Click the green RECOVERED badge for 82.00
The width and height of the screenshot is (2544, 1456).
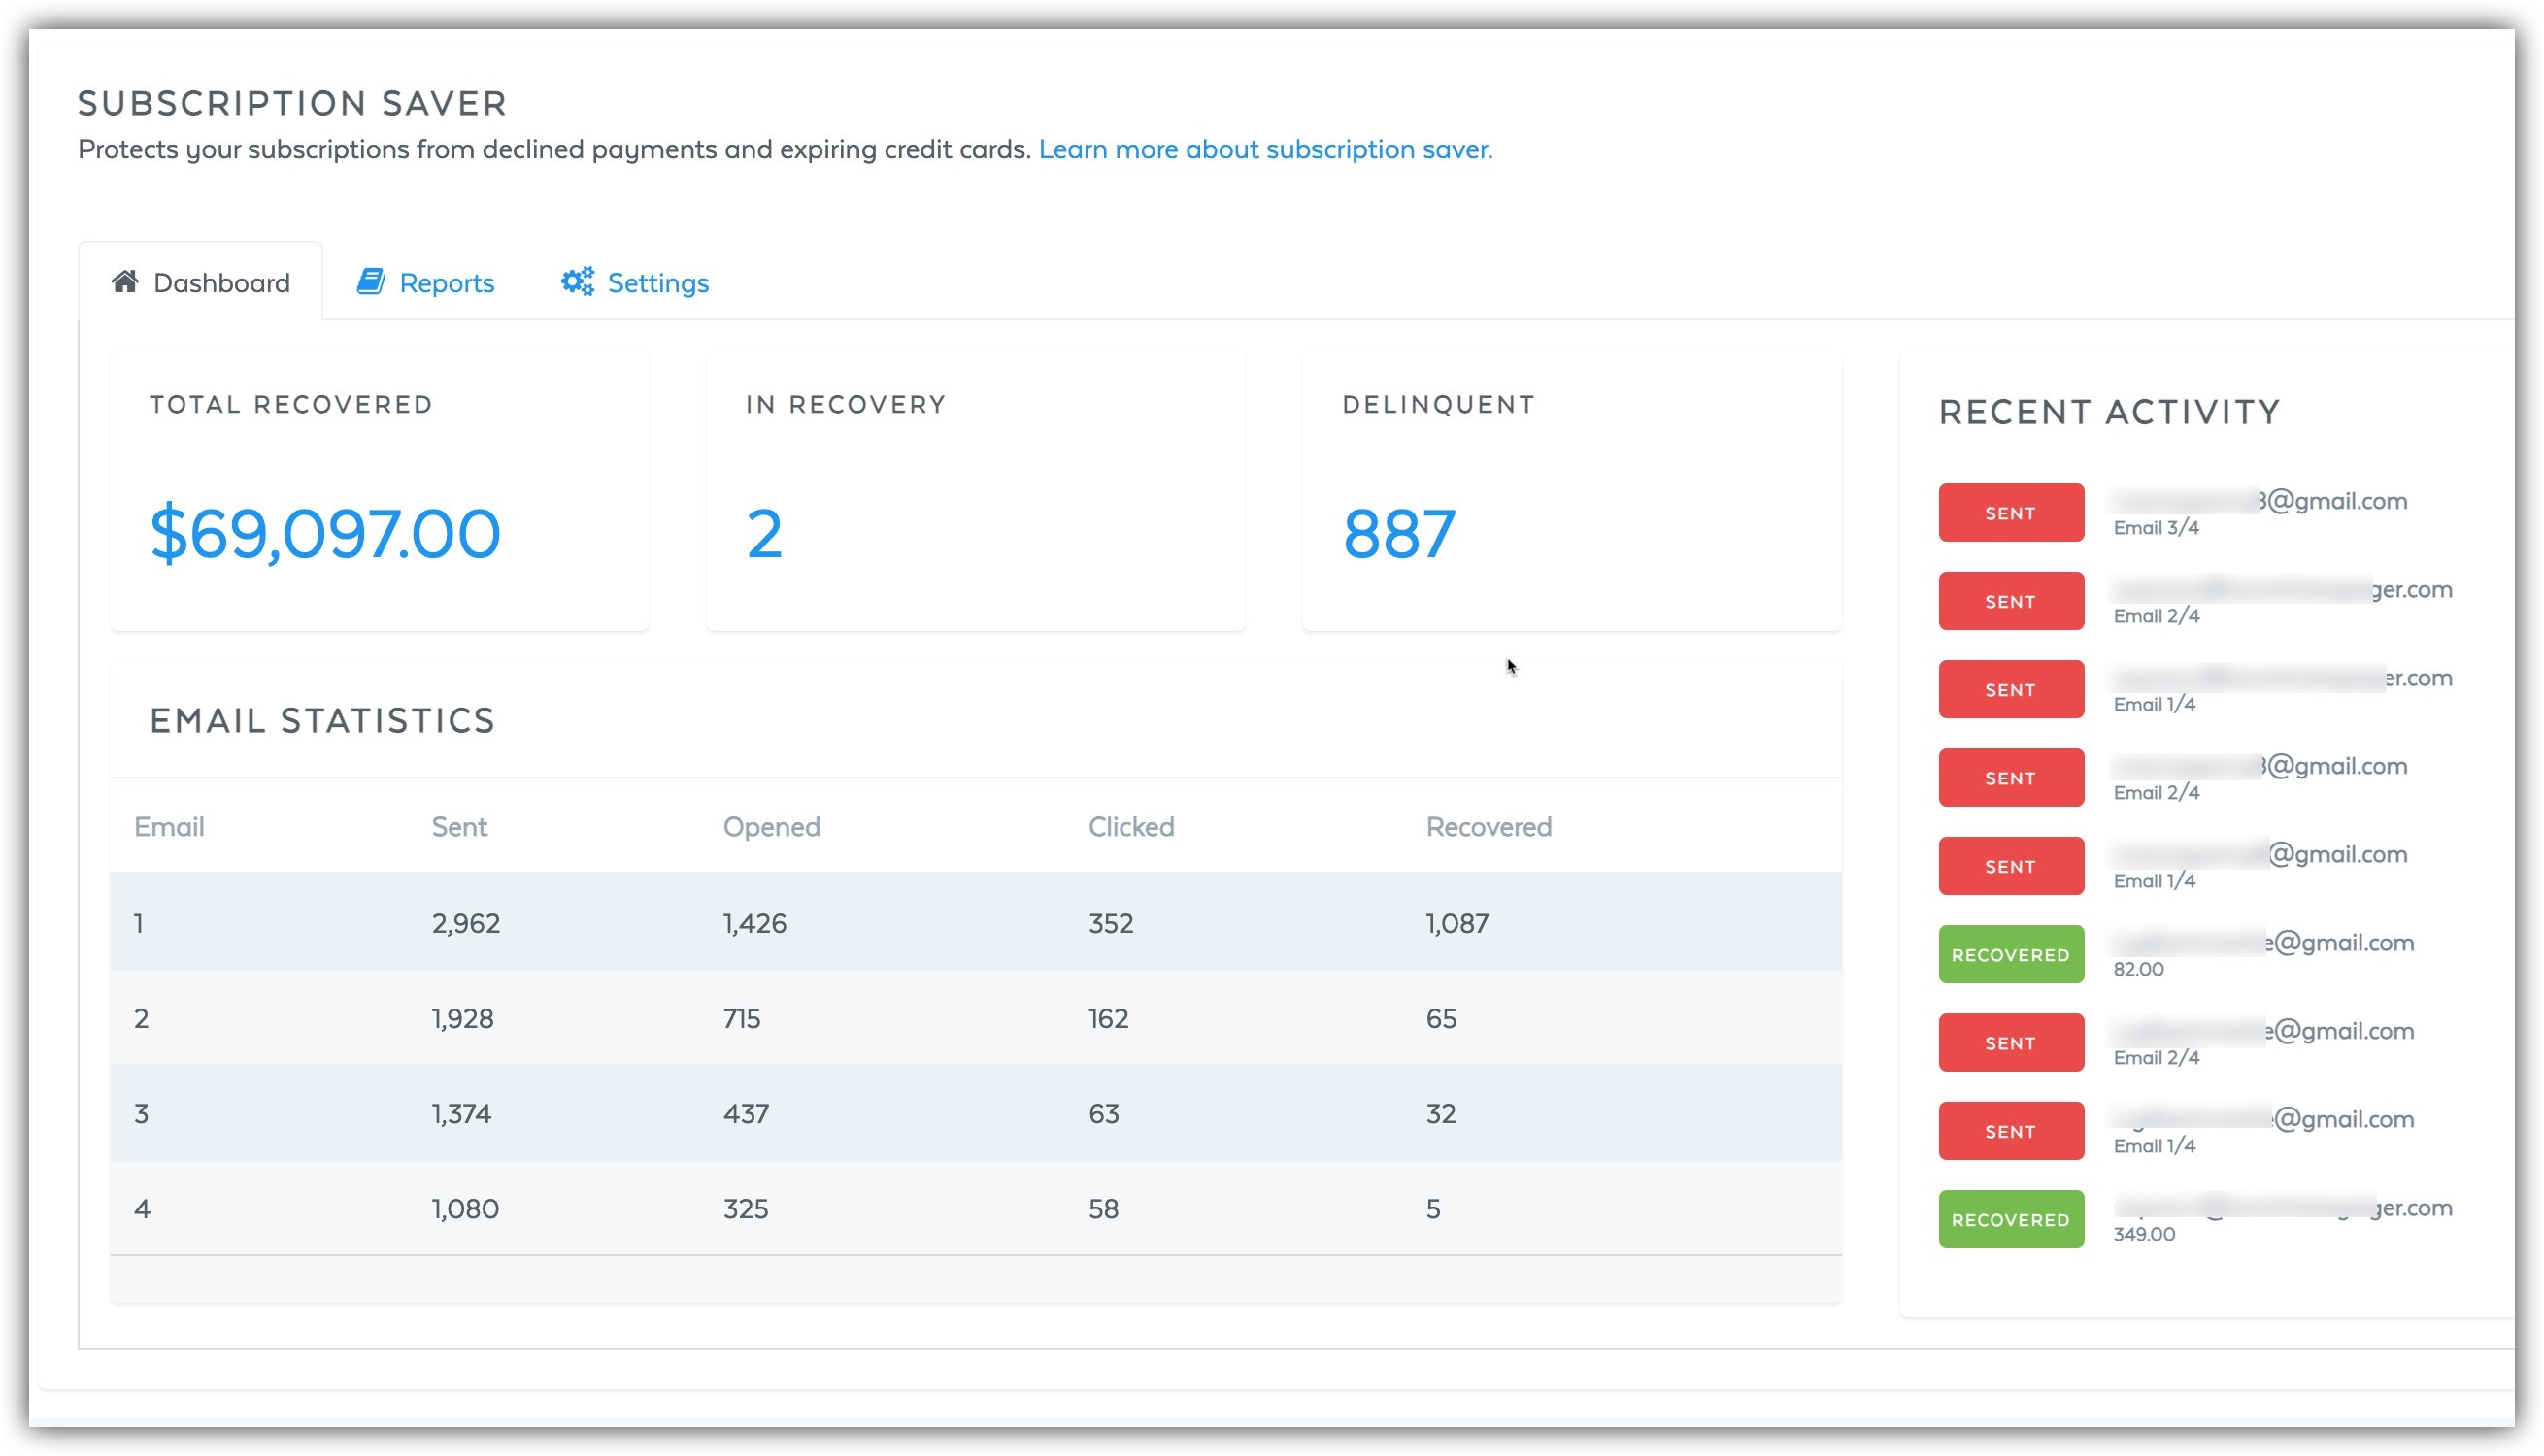tap(2010, 955)
